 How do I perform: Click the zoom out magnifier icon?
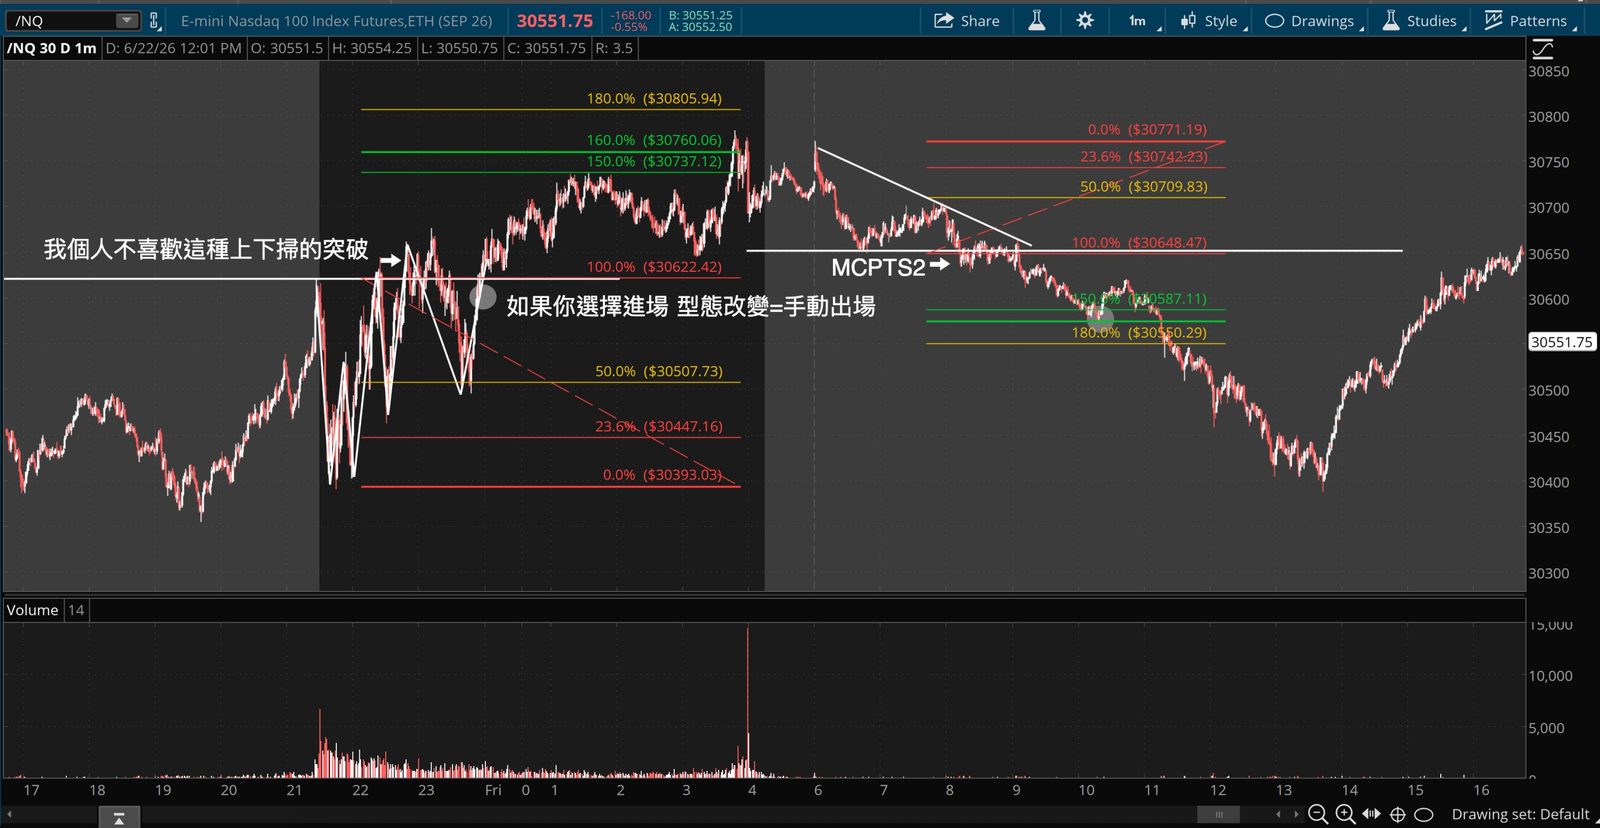1318,814
